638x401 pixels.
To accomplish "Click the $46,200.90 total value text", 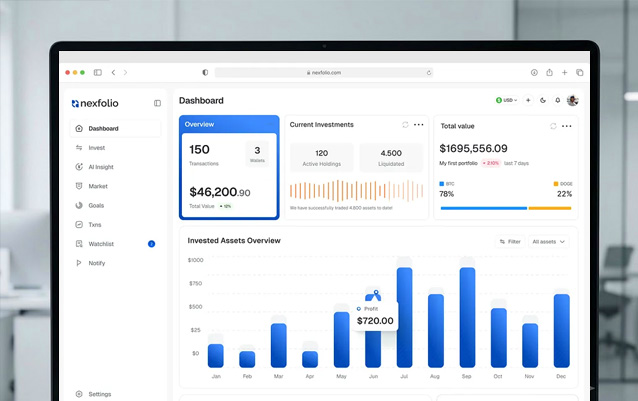I will pyautogui.click(x=220, y=192).
